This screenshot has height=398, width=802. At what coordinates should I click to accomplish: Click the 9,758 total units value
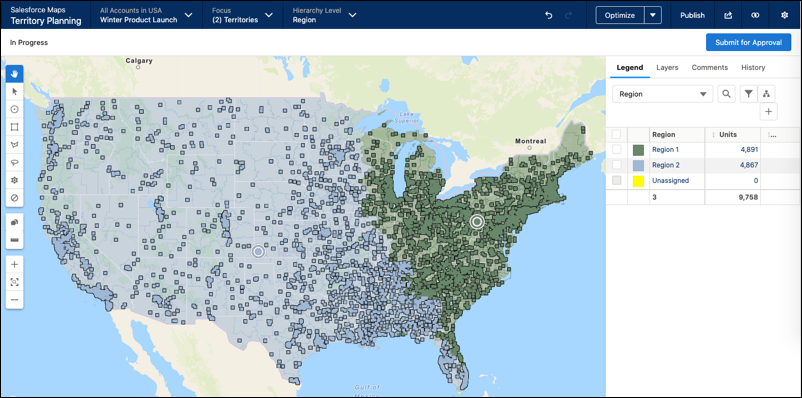coord(748,197)
